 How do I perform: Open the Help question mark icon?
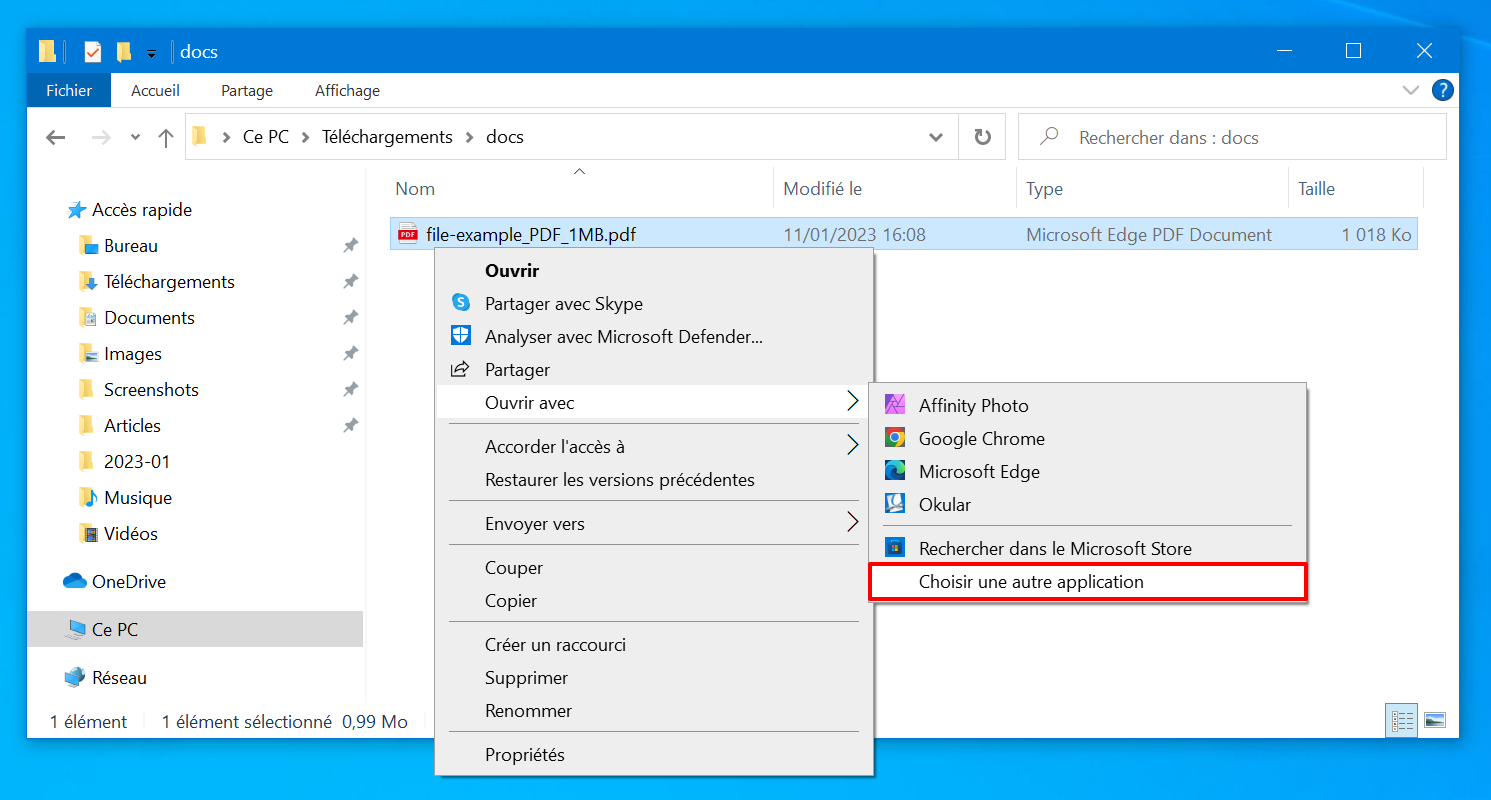[x=1443, y=90]
